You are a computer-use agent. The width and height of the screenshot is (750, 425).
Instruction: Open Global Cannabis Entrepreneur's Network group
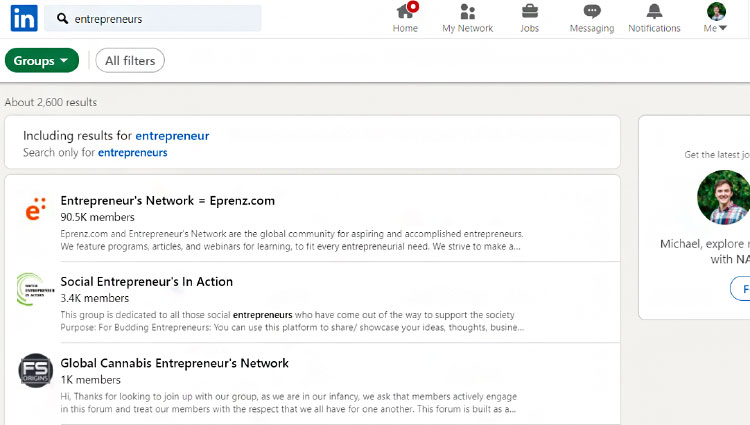click(x=175, y=363)
